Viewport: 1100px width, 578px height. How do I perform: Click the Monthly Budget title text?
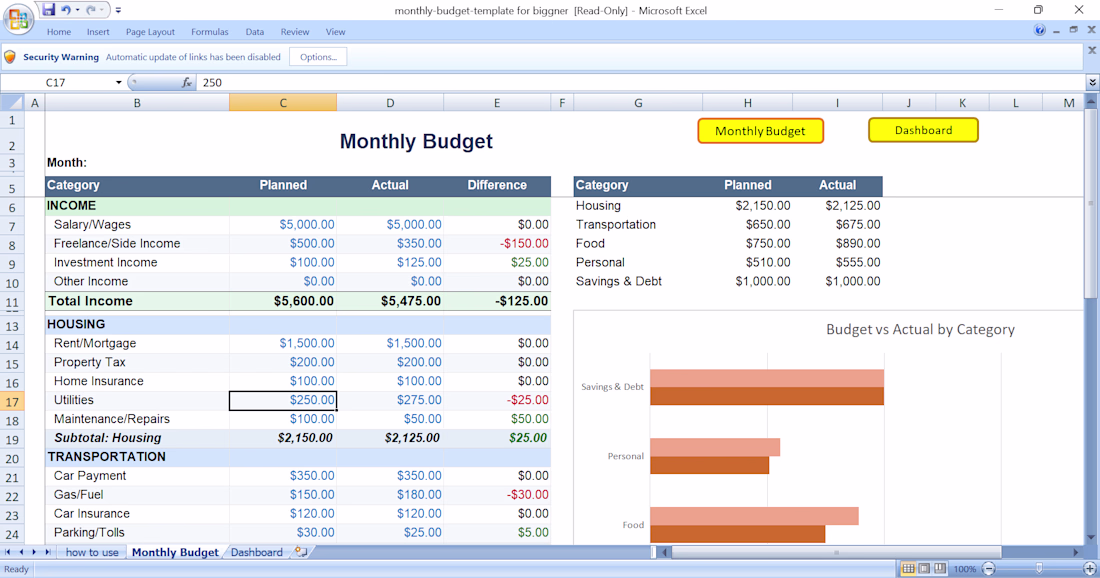click(x=416, y=141)
